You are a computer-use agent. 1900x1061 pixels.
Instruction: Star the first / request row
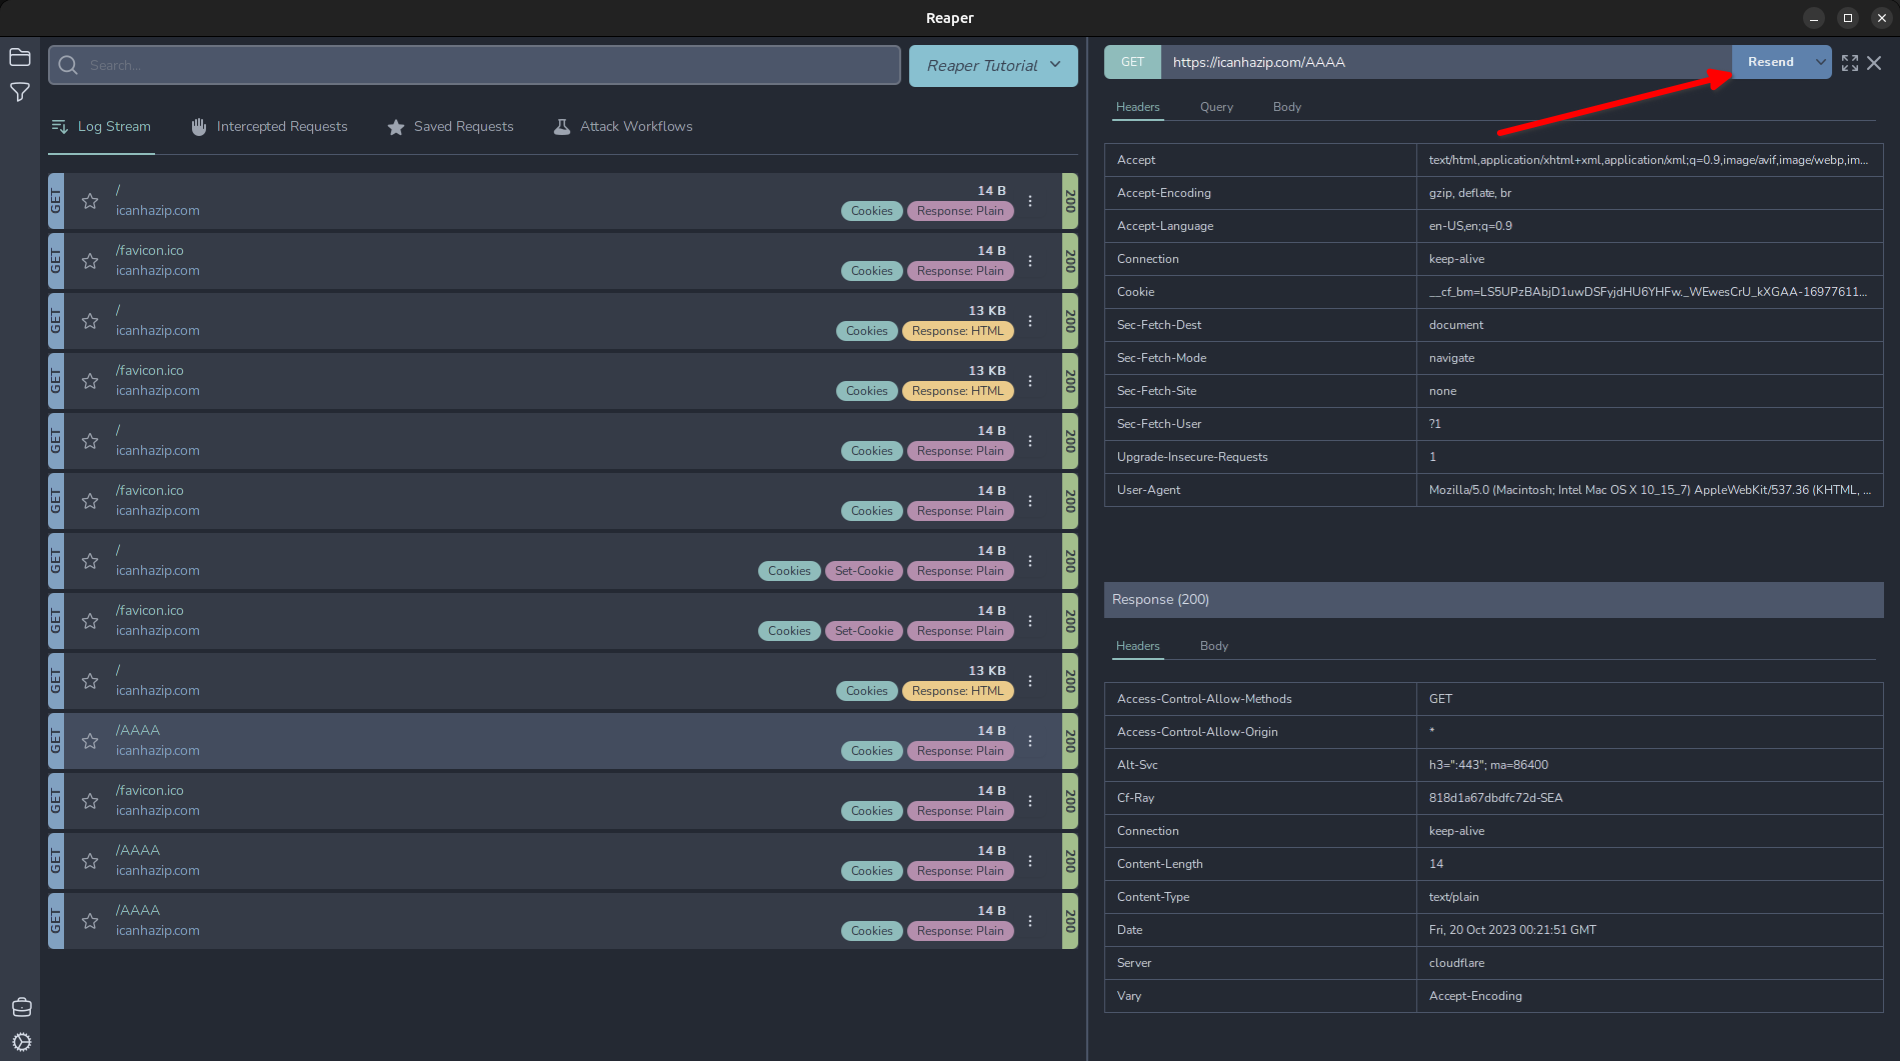90,201
